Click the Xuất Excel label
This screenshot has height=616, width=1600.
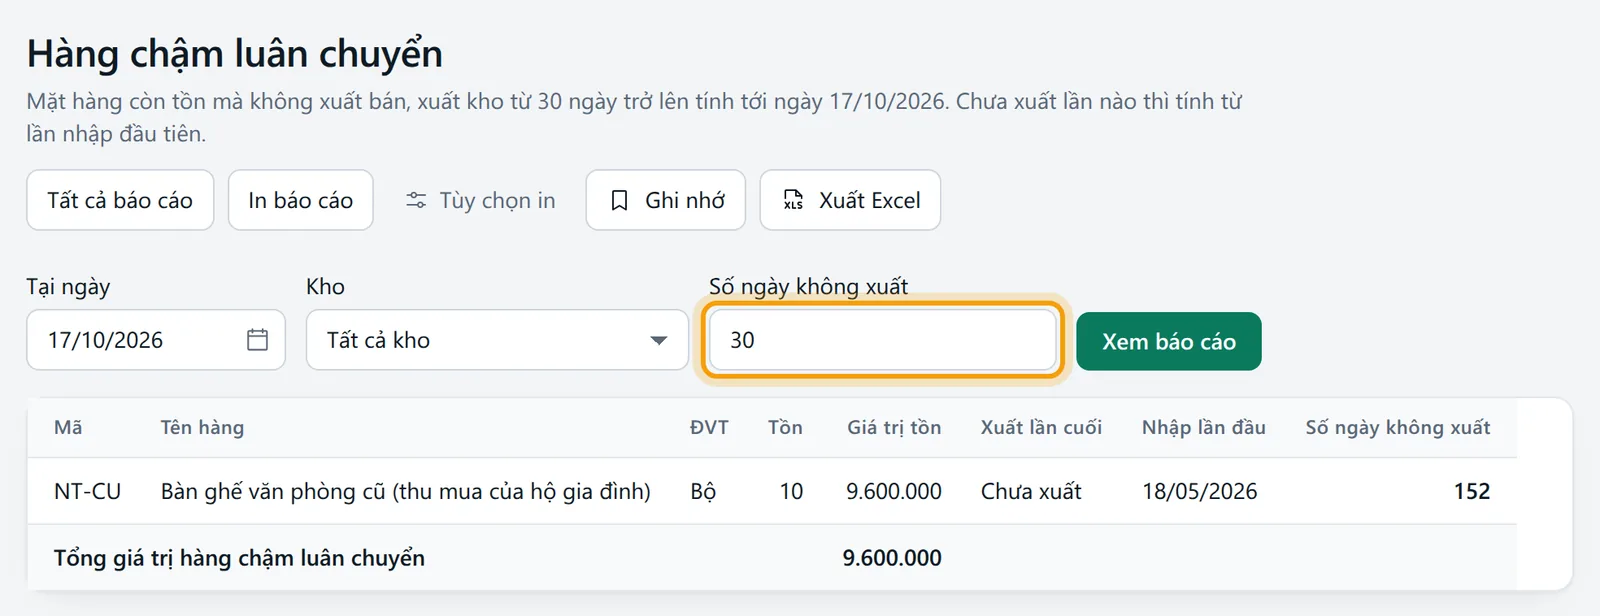870,200
